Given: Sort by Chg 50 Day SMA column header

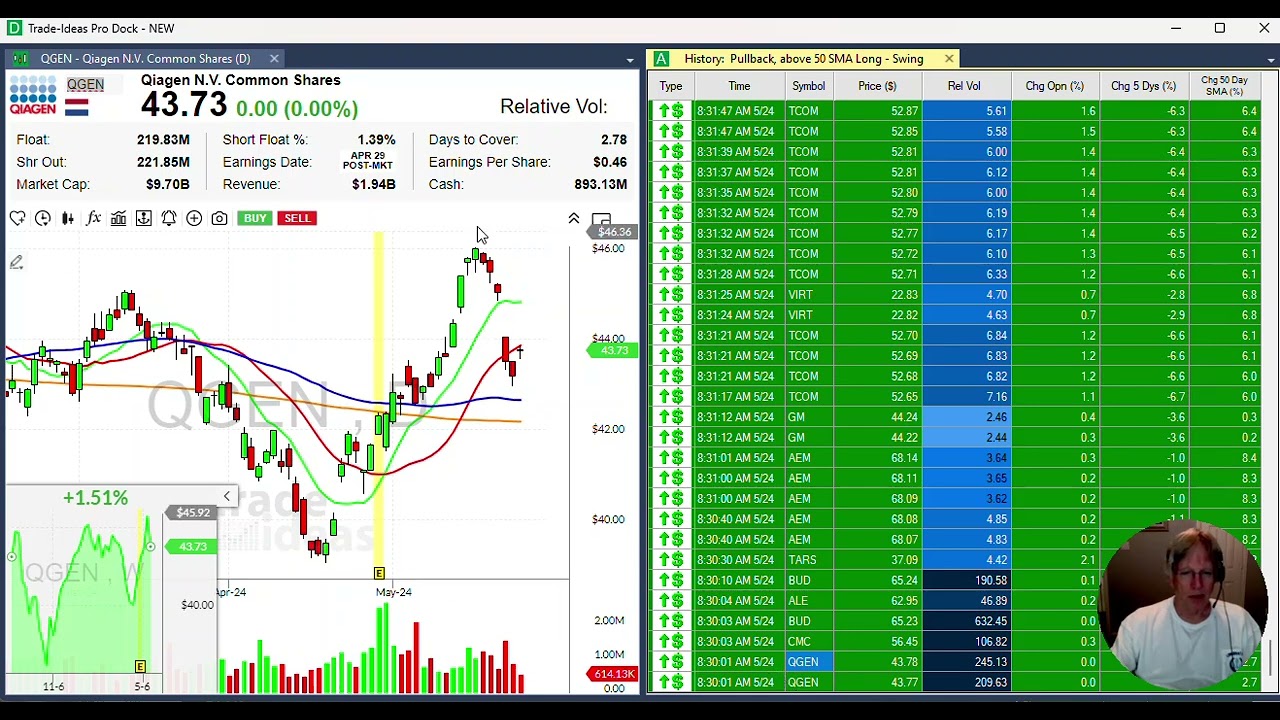Looking at the screenshot, I should click(1224, 86).
